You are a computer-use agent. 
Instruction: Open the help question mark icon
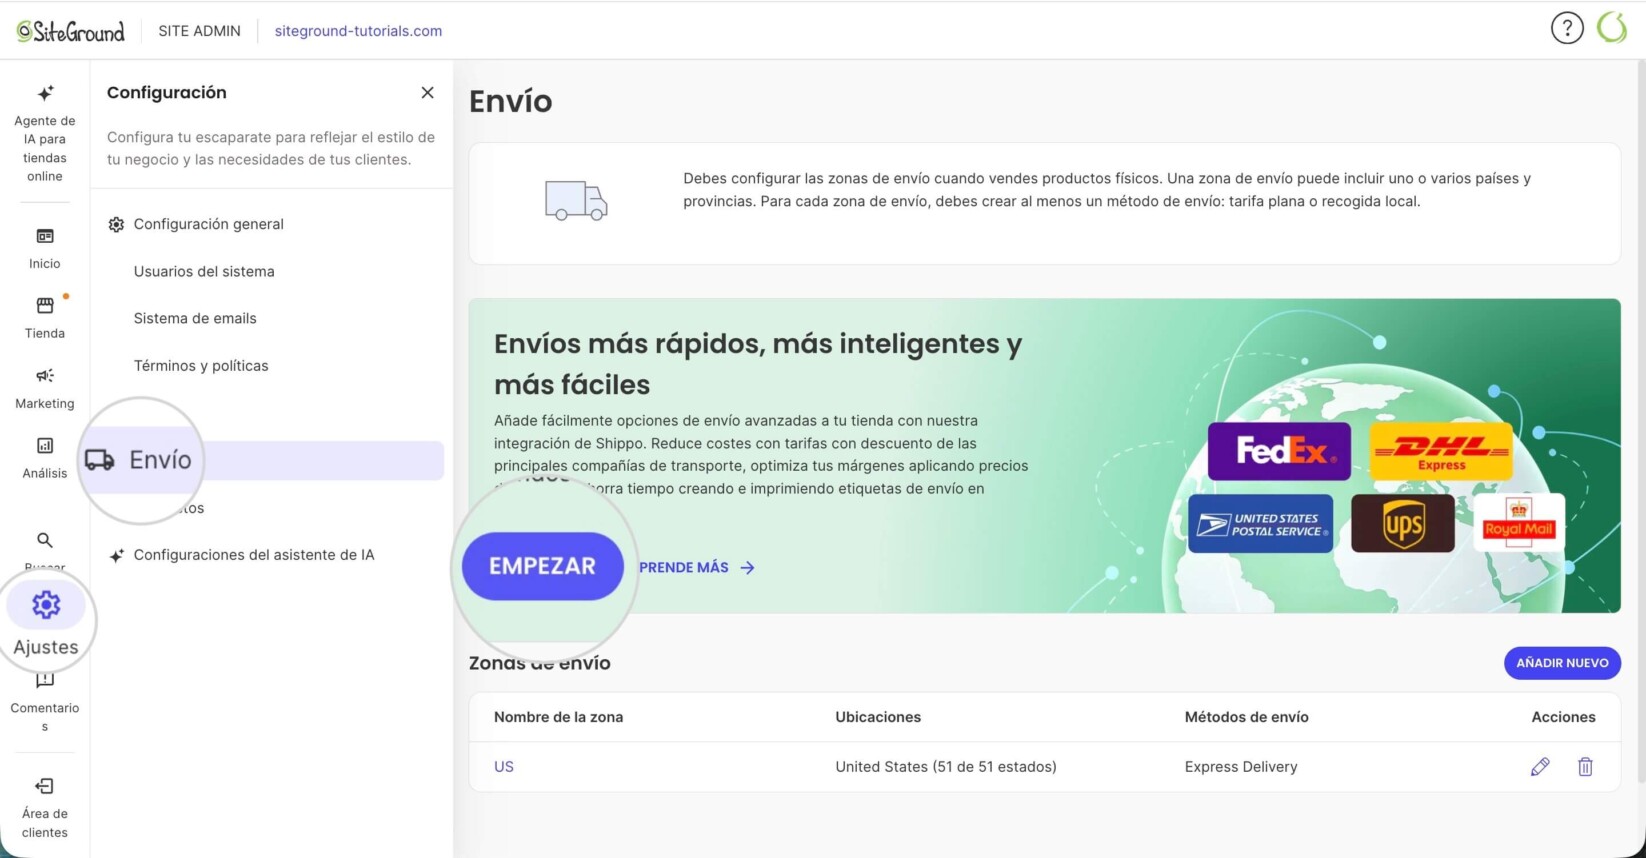pyautogui.click(x=1567, y=28)
